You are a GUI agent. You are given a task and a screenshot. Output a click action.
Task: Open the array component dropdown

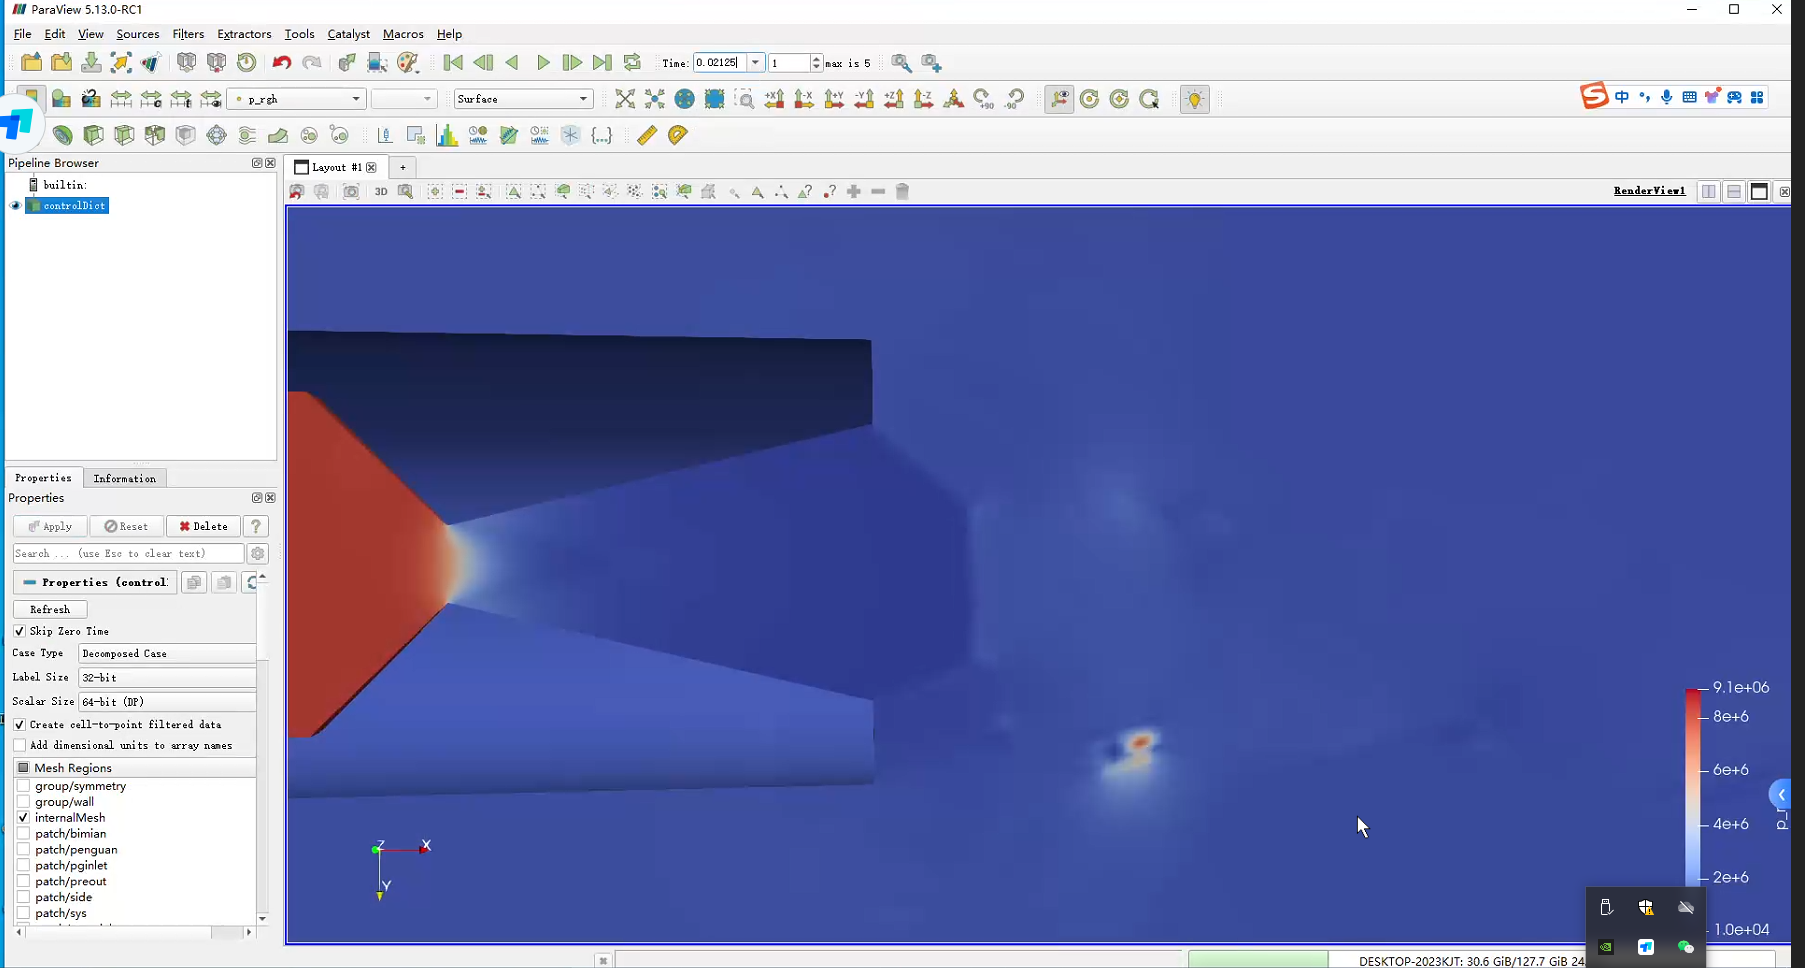pyautogui.click(x=404, y=99)
